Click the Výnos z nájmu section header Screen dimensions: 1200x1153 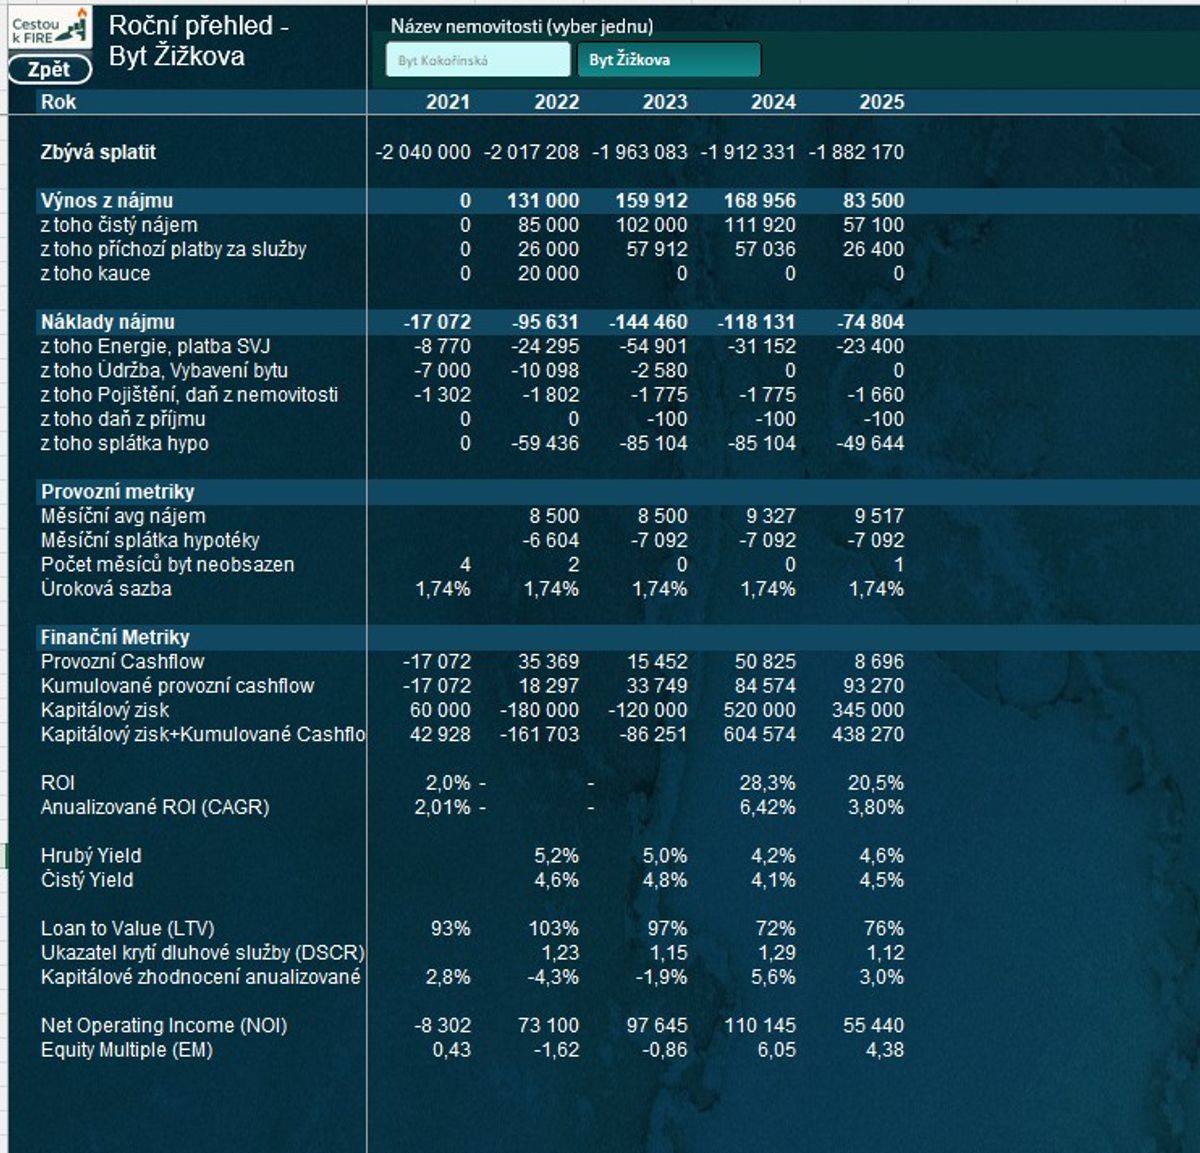tap(107, 201)
